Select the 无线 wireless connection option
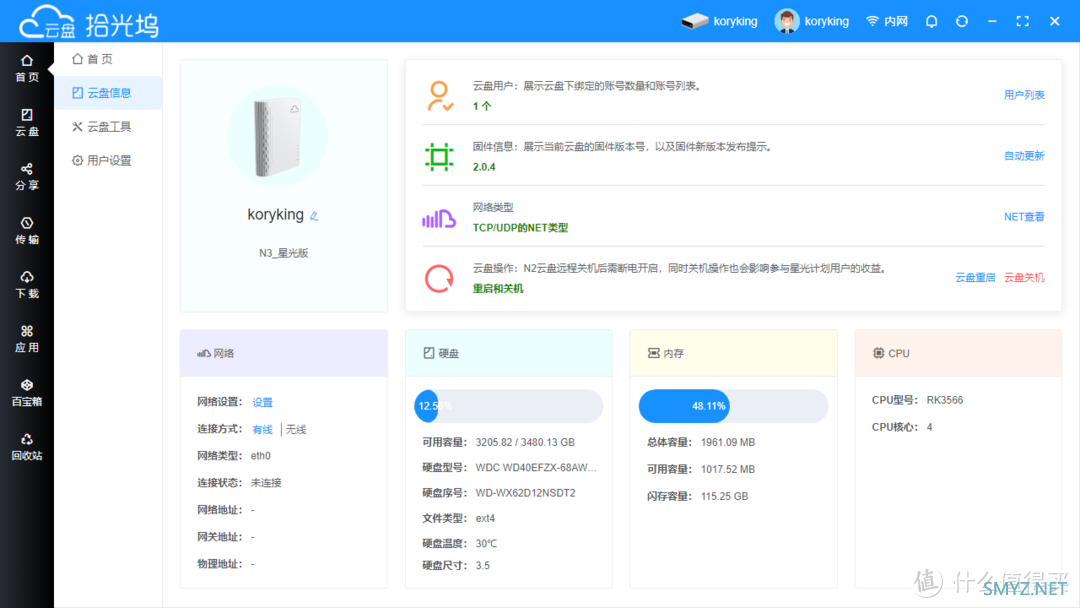This screenshot has height=608, width=1080. pos(296,430)
